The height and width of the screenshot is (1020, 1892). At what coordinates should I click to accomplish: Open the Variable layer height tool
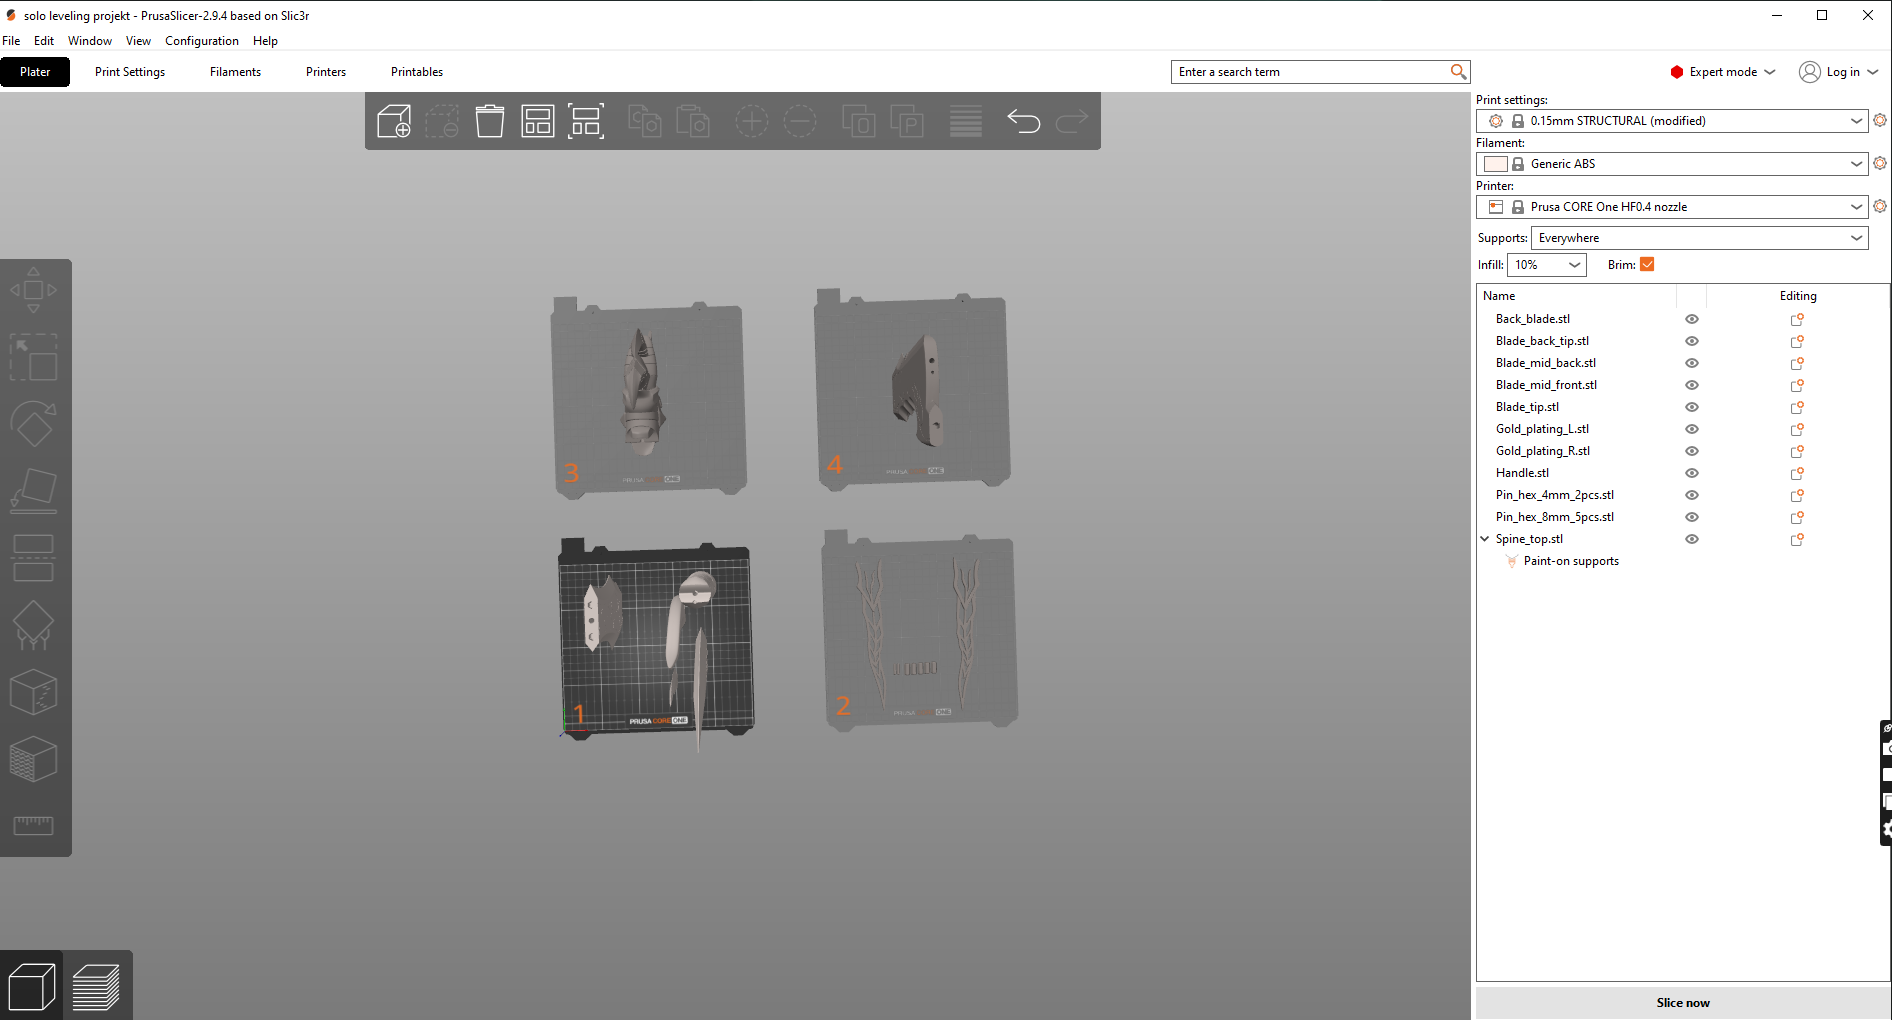pyautogui.click(x=966, y=122)
